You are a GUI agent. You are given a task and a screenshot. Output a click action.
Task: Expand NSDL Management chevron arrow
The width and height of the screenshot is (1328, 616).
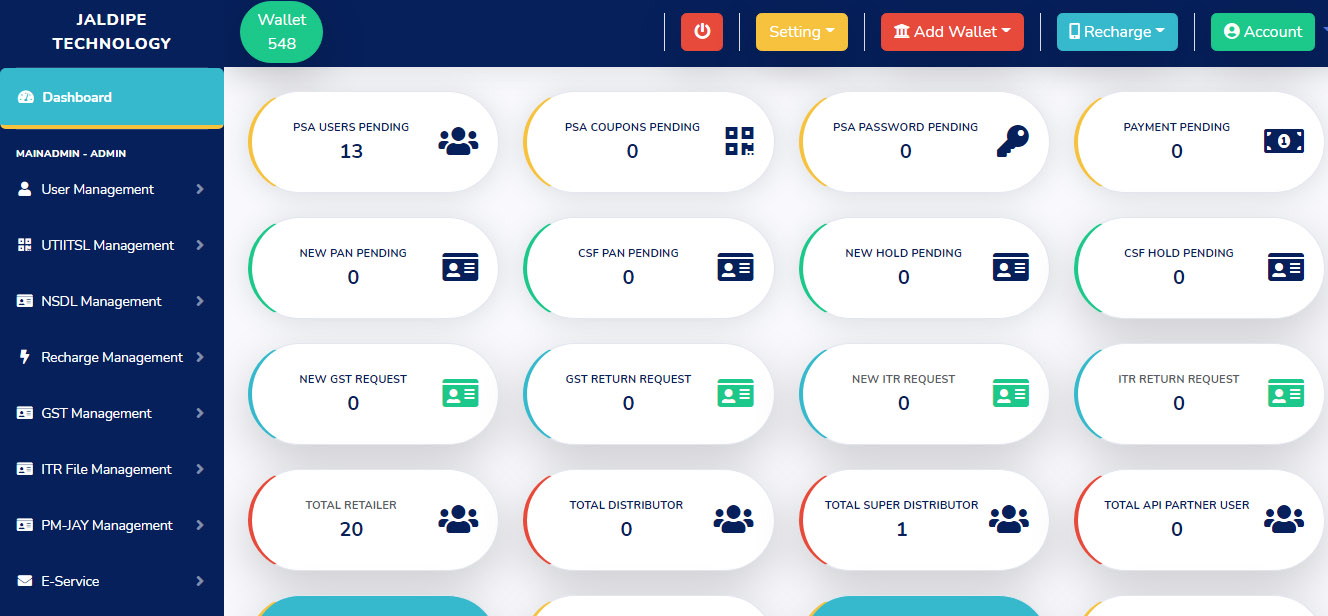pyautogui.click(x=200, y=301)
